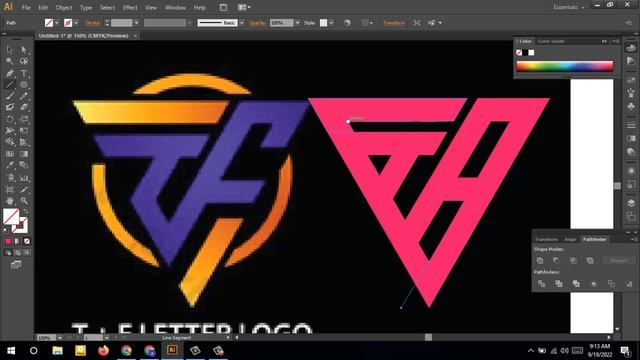Open the File menu
This screenshot has height=360, width=640.
(x=26, y=7)
